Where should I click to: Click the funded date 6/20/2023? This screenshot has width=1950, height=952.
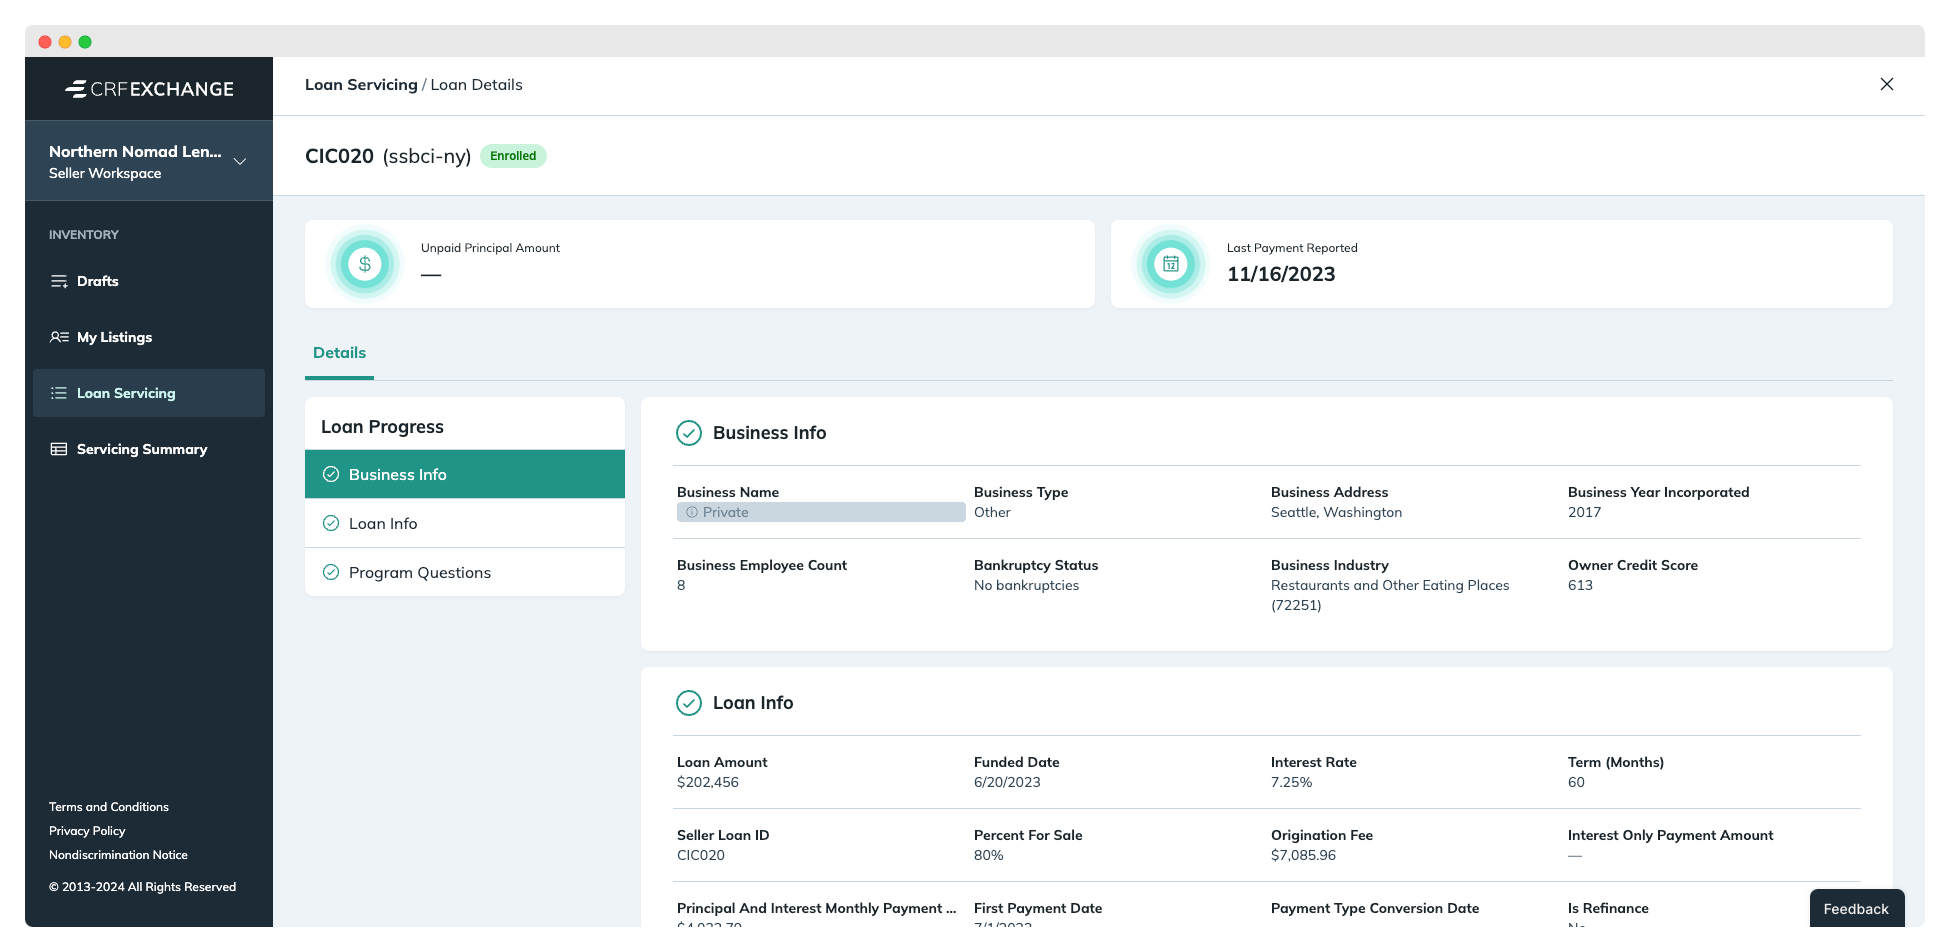(1007, 782)
